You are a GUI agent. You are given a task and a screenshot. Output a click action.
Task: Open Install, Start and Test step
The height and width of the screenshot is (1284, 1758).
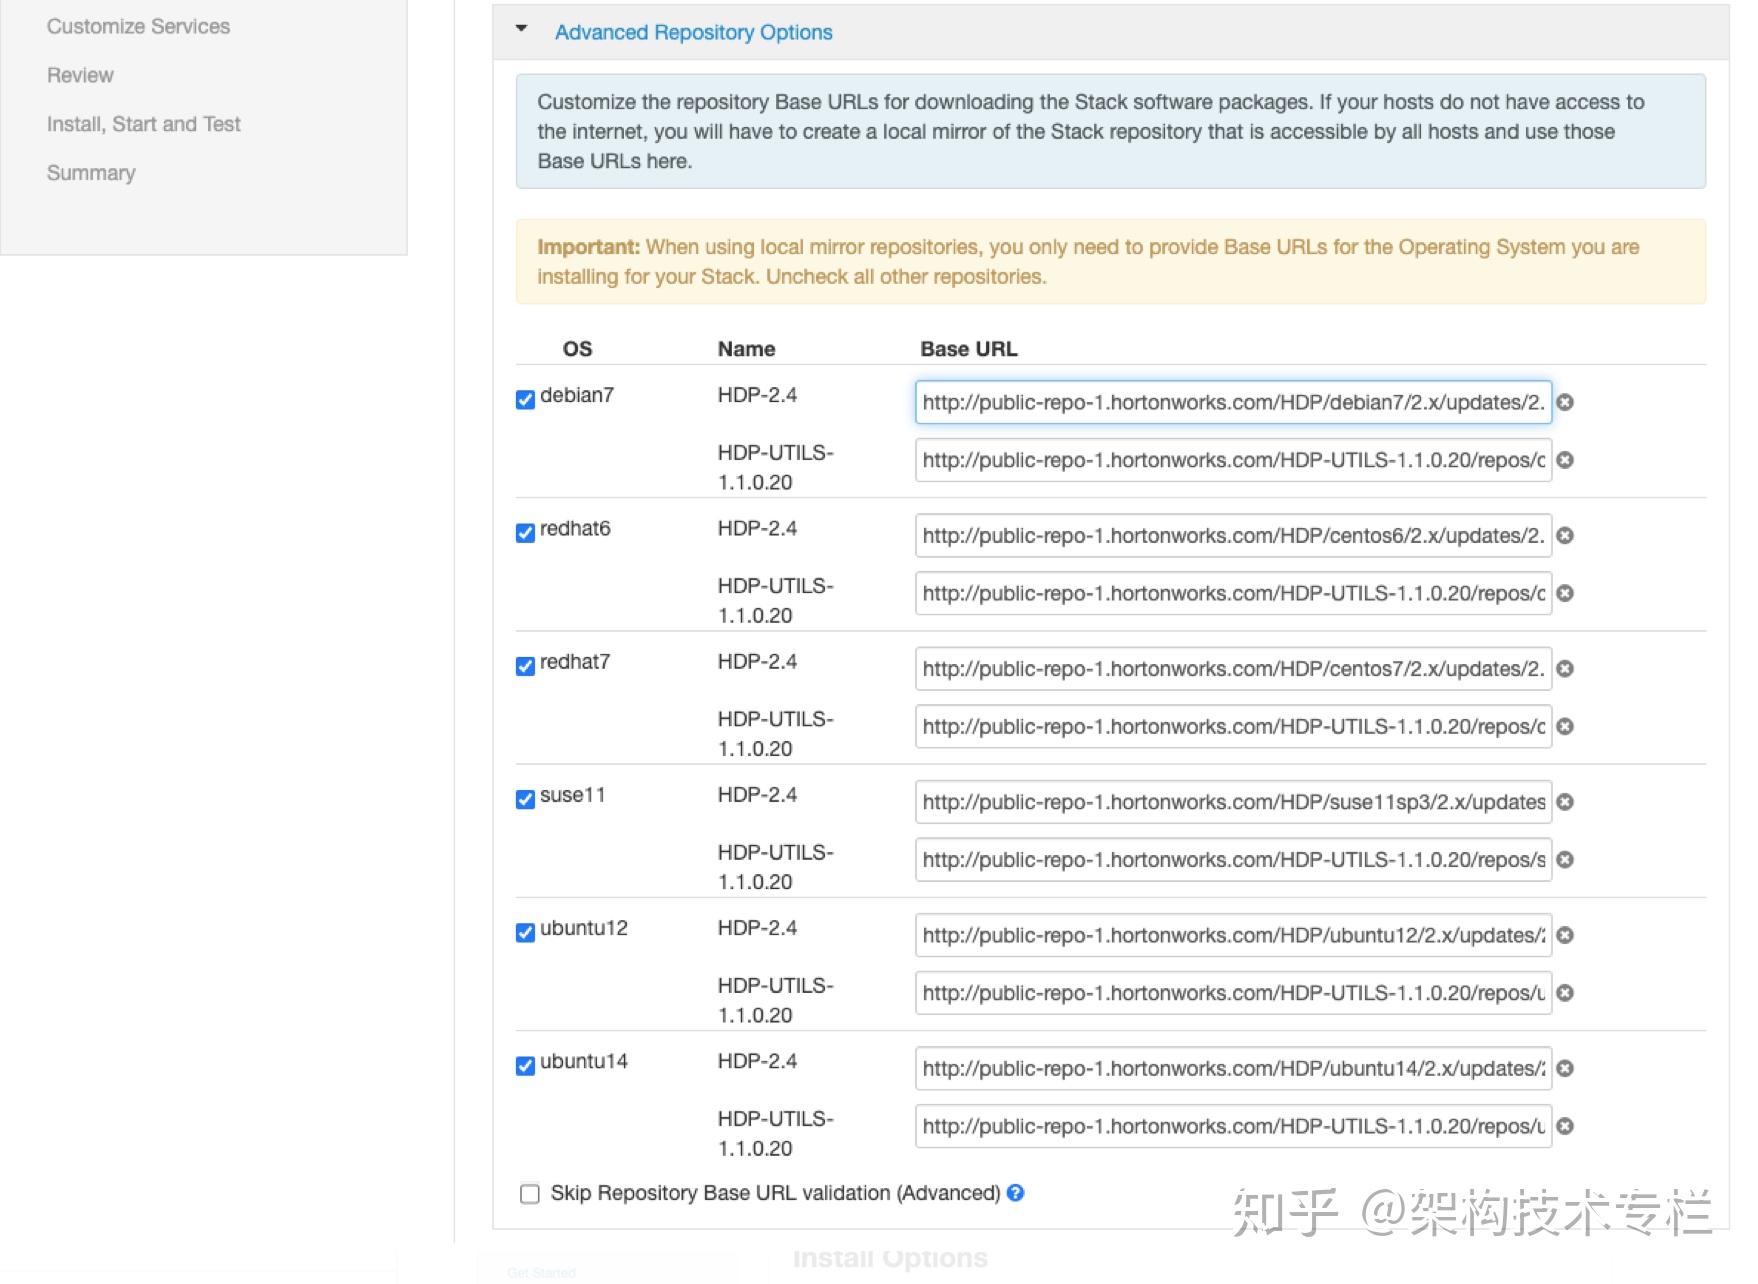[143, 125]
